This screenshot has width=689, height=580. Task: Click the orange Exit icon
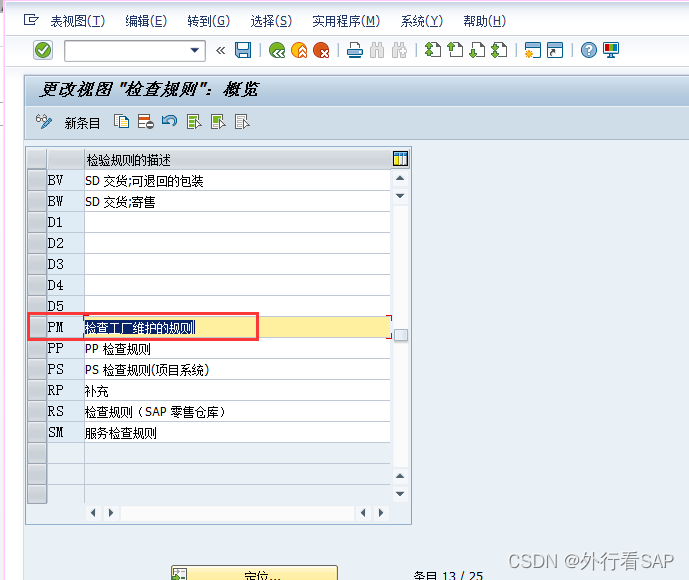click(x=299, y=50)
